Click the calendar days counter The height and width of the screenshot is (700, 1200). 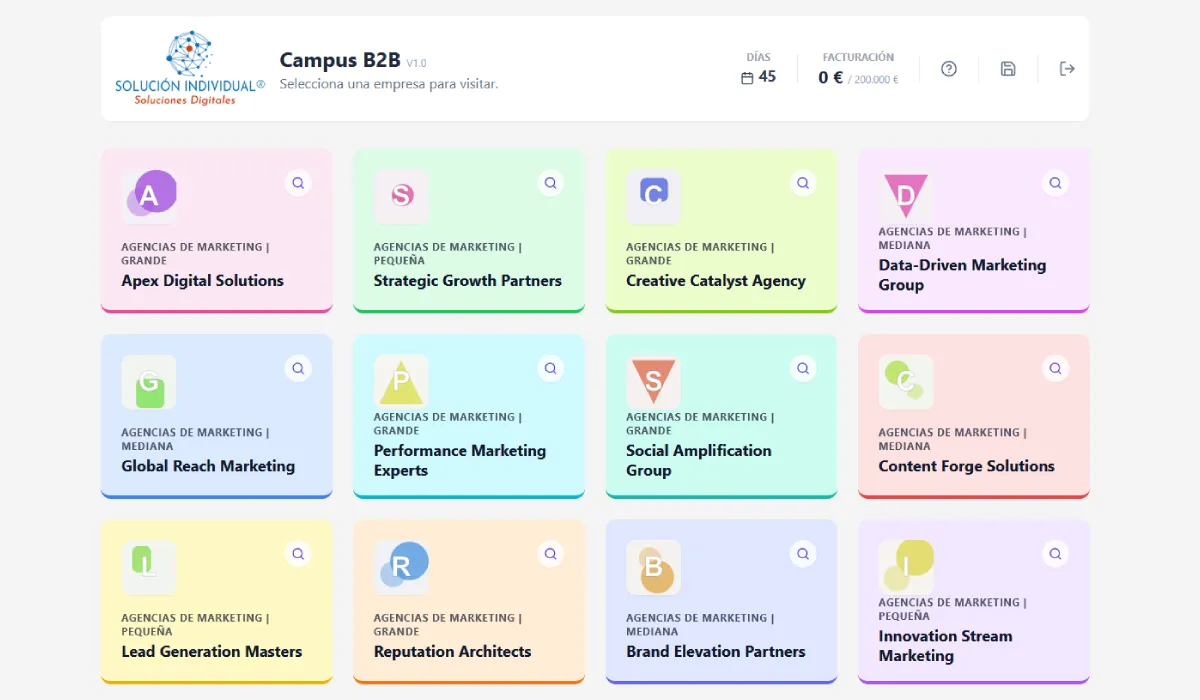pos(759,69)
